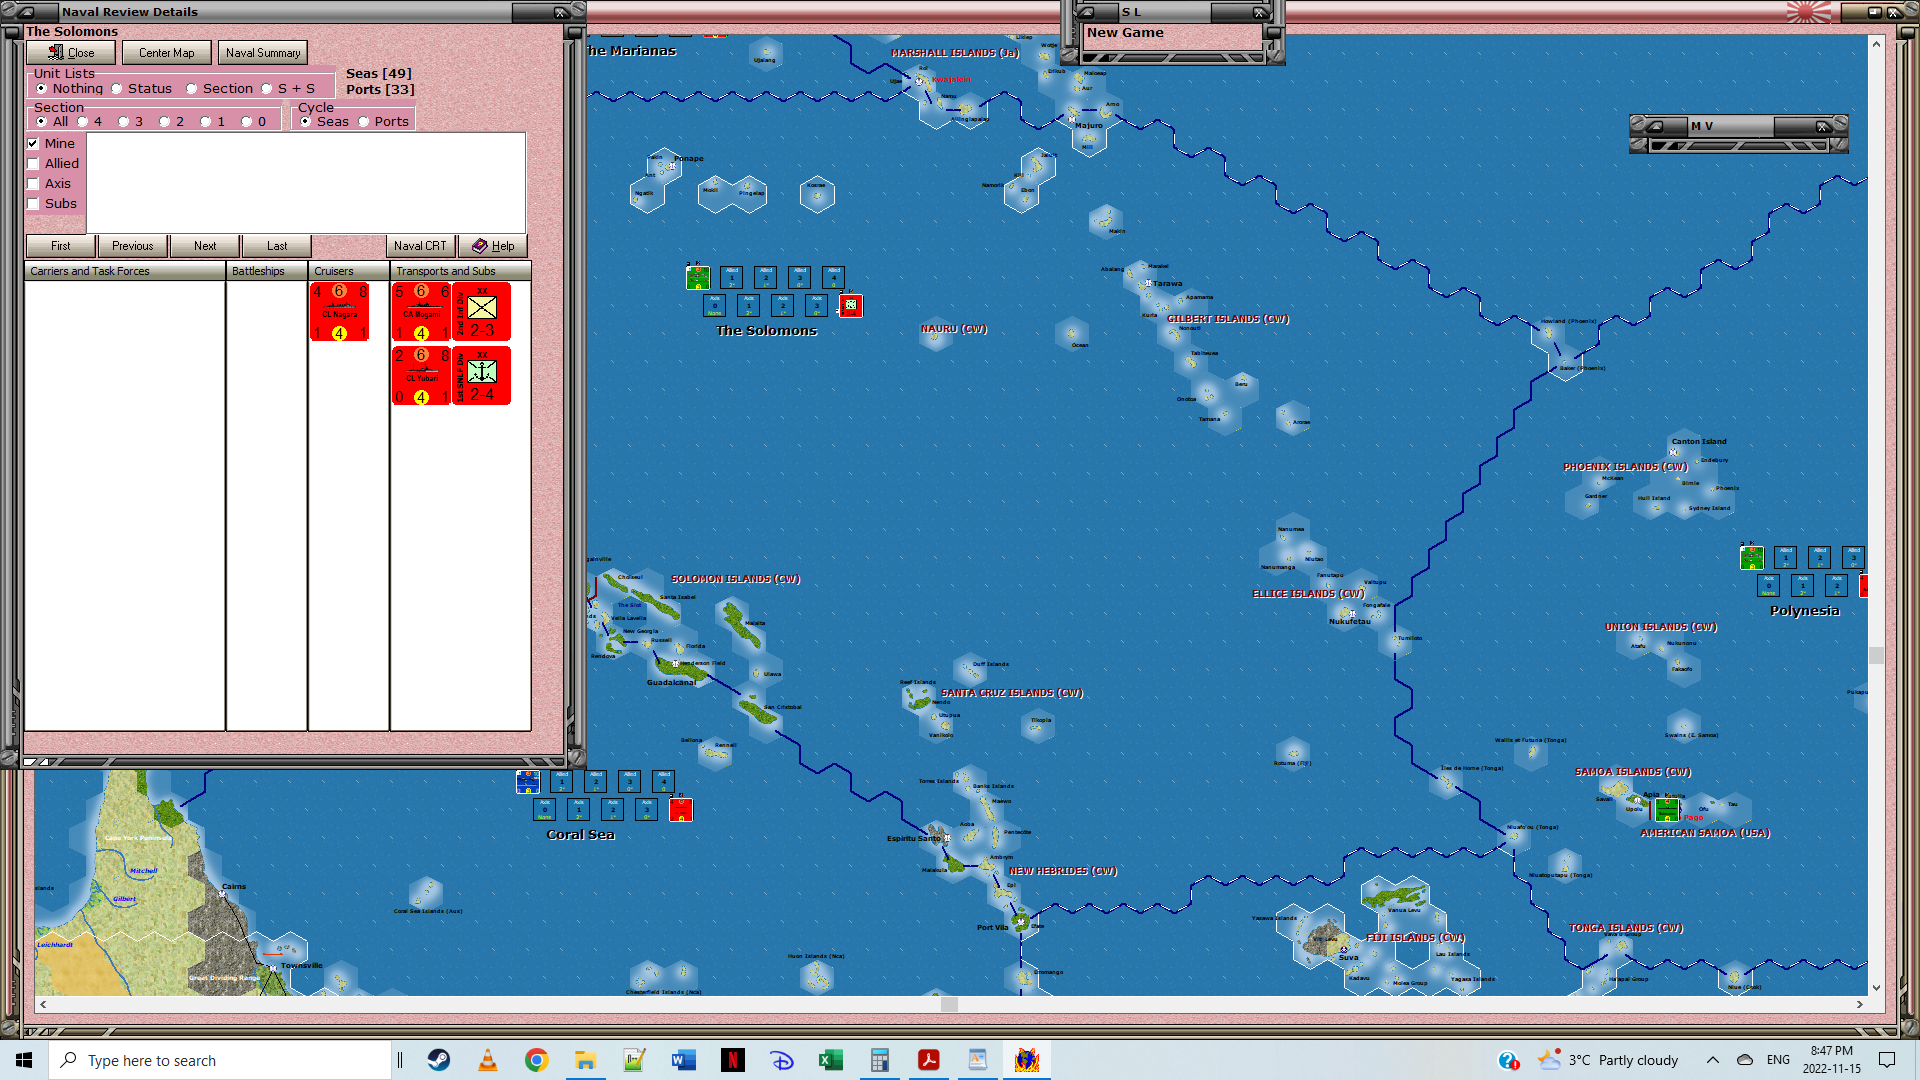Viewport: 1920px width, 1080px height.
Task: Show hidden system tray icons
Action: (x=1712, y=1060)
